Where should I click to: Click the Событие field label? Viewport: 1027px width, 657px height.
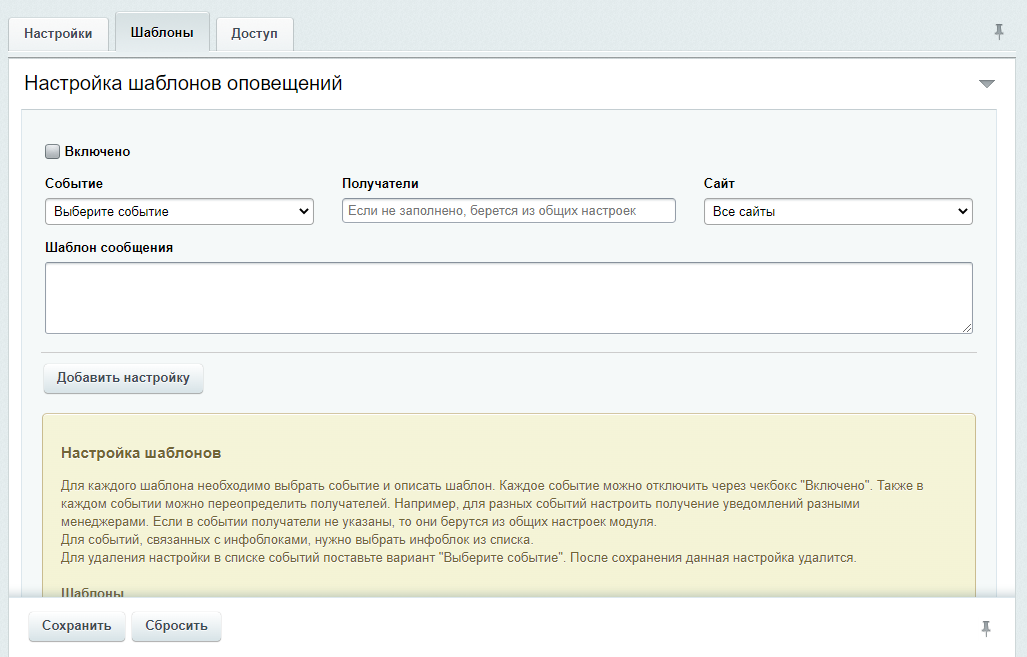(74, 184)
